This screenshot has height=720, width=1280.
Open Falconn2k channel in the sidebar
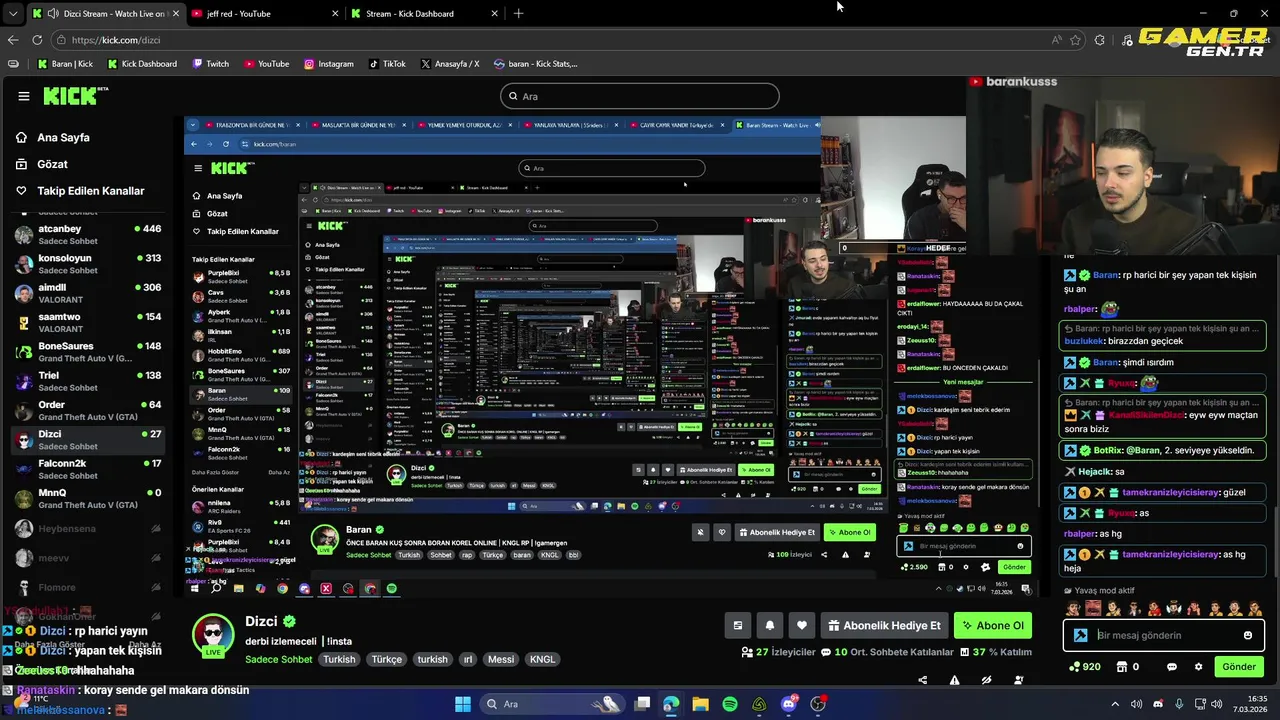[88, 469]
